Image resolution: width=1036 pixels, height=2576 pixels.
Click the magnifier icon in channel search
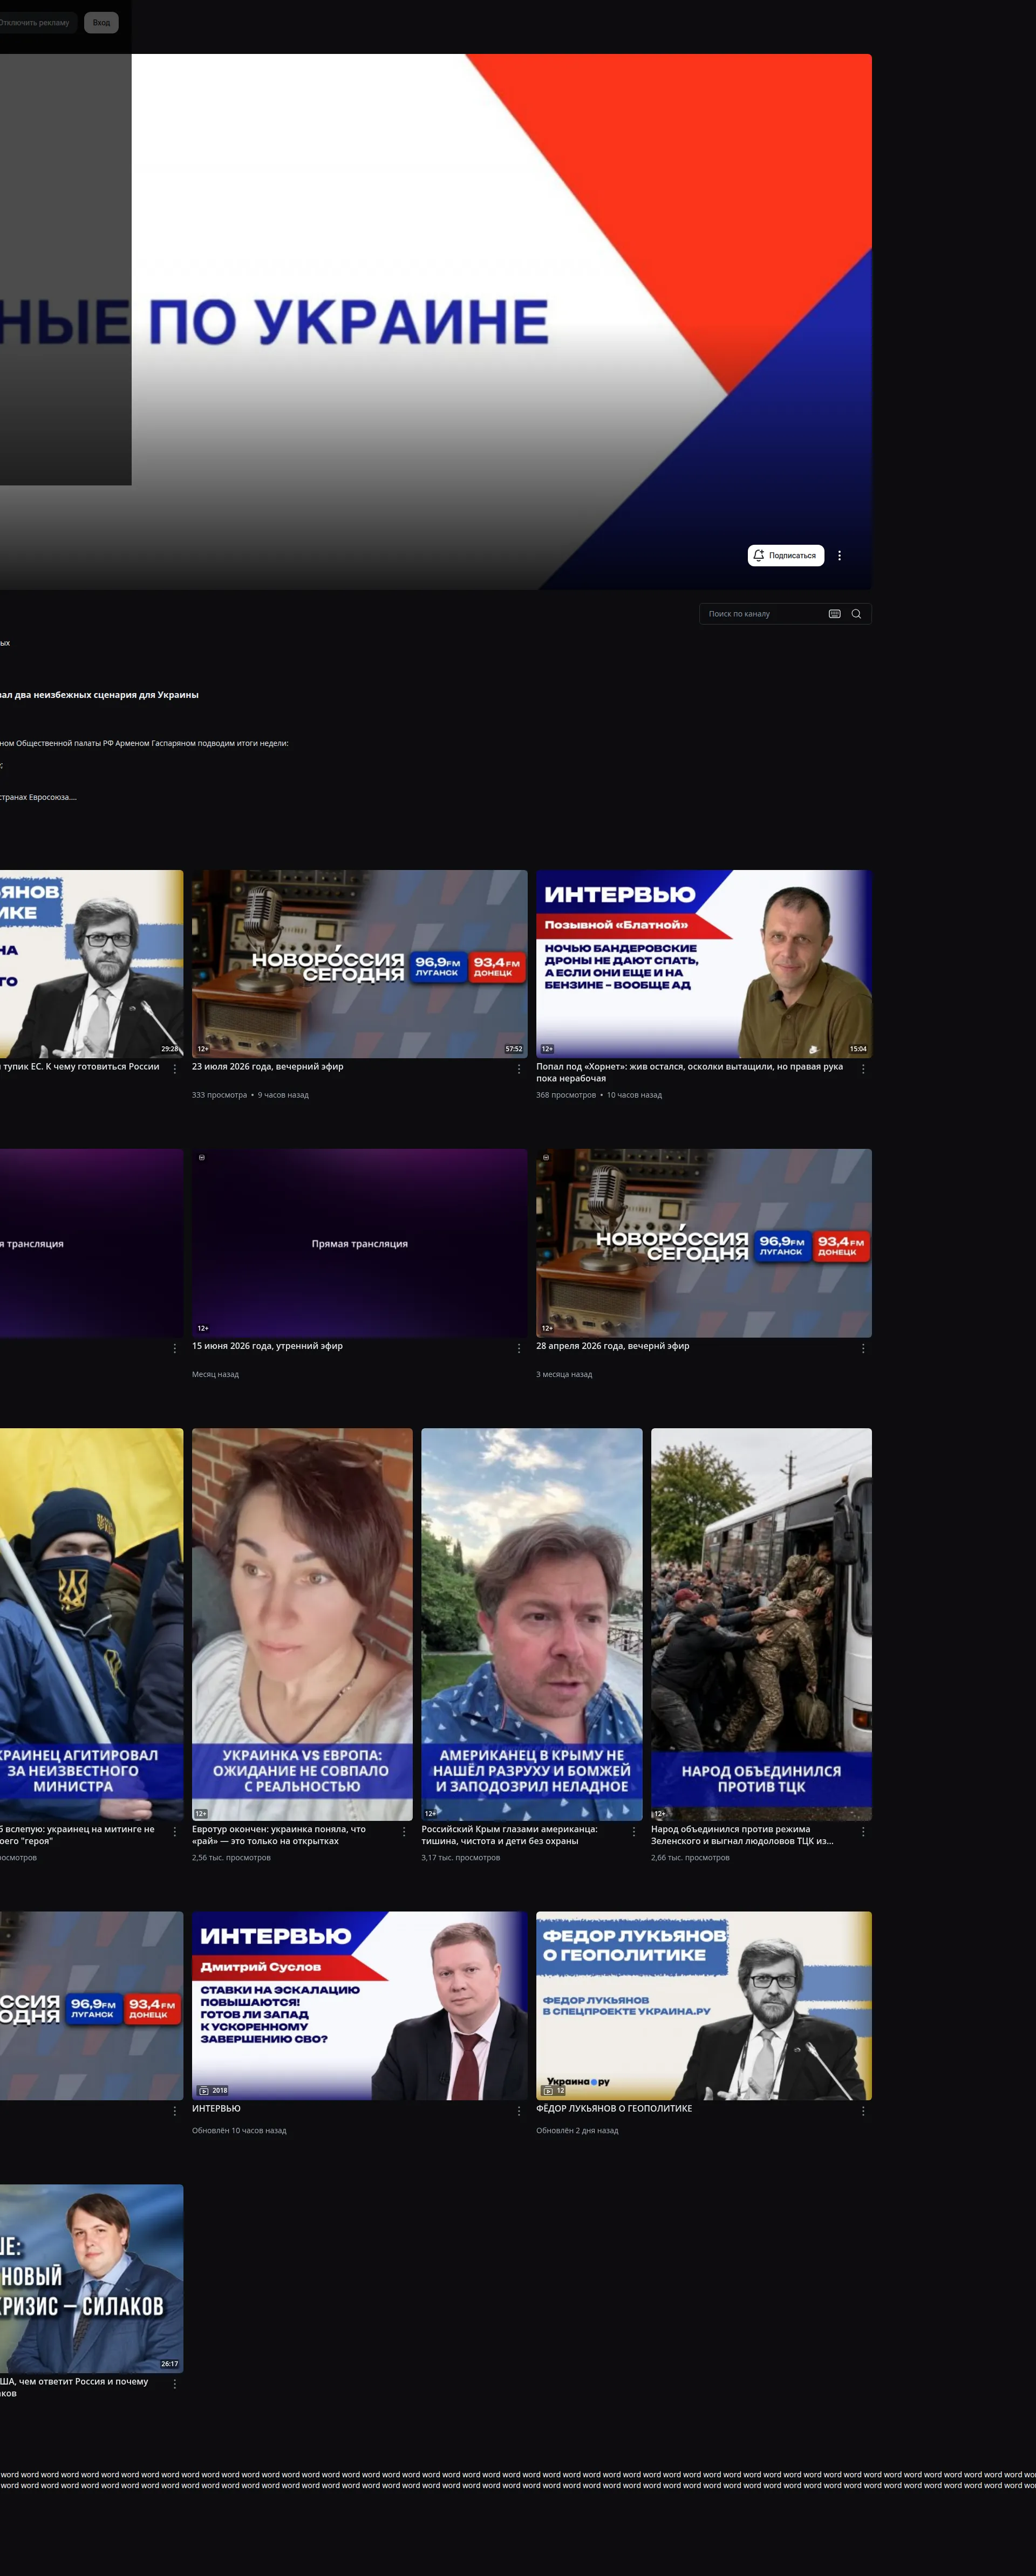[x=856, y=614]
